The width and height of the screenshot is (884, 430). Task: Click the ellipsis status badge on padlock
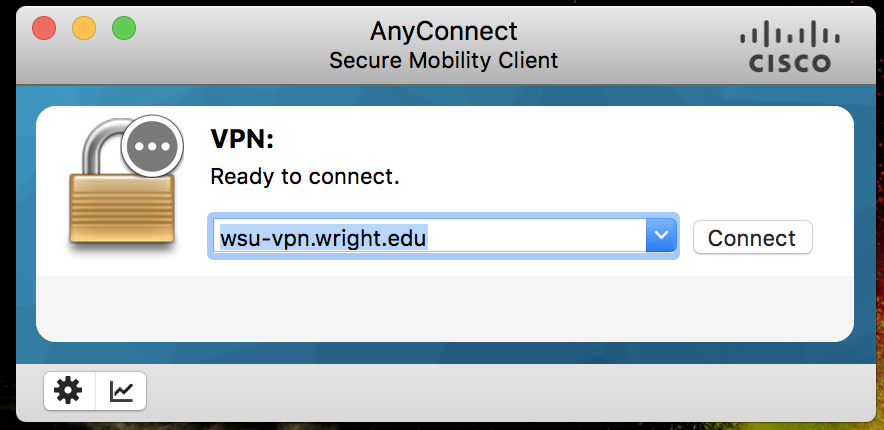152,146
